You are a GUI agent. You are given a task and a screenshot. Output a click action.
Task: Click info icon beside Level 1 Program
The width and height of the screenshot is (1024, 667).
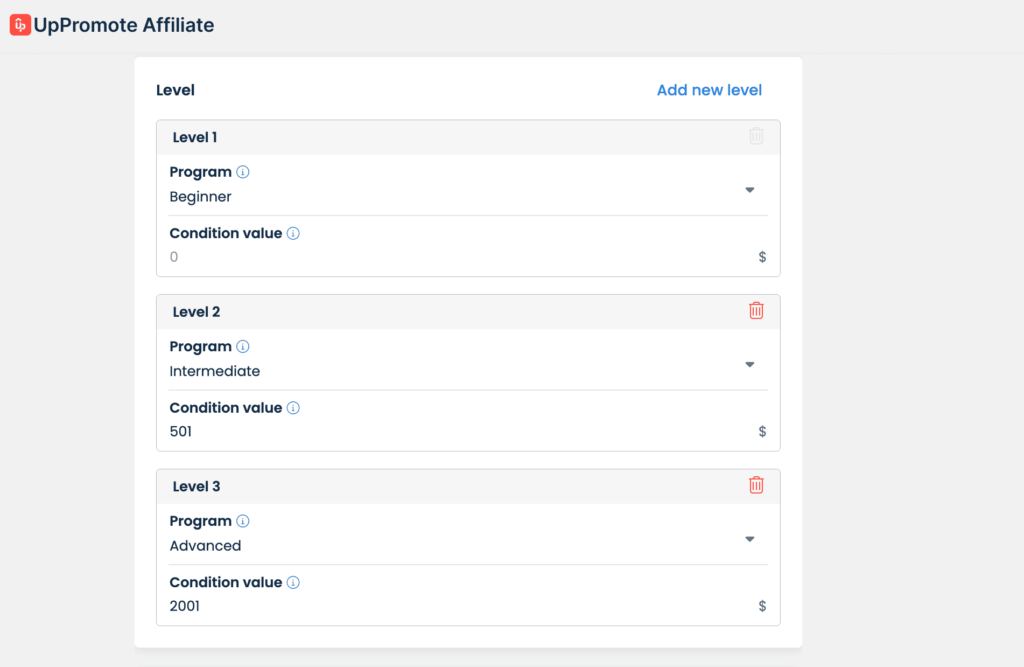tap(243, 172)
